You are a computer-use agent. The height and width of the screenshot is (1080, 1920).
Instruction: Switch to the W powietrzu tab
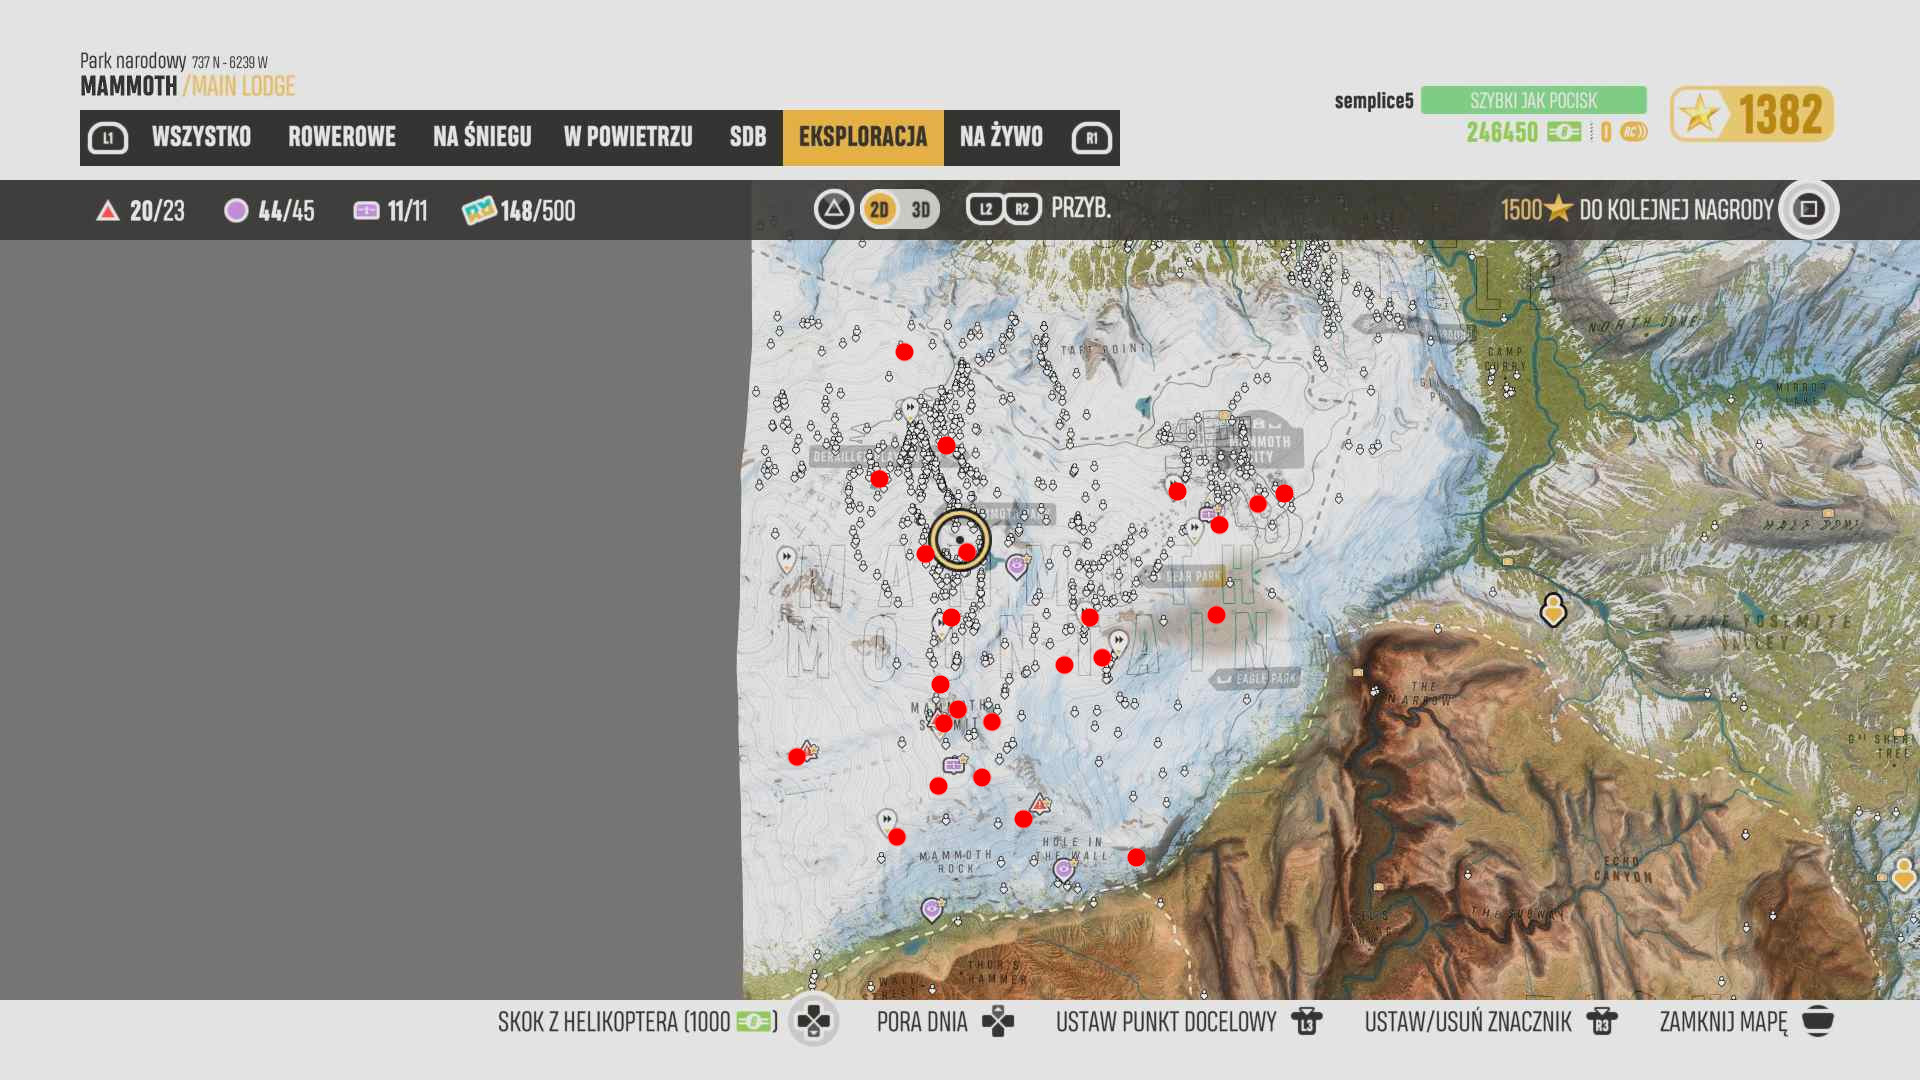point(628,137)
